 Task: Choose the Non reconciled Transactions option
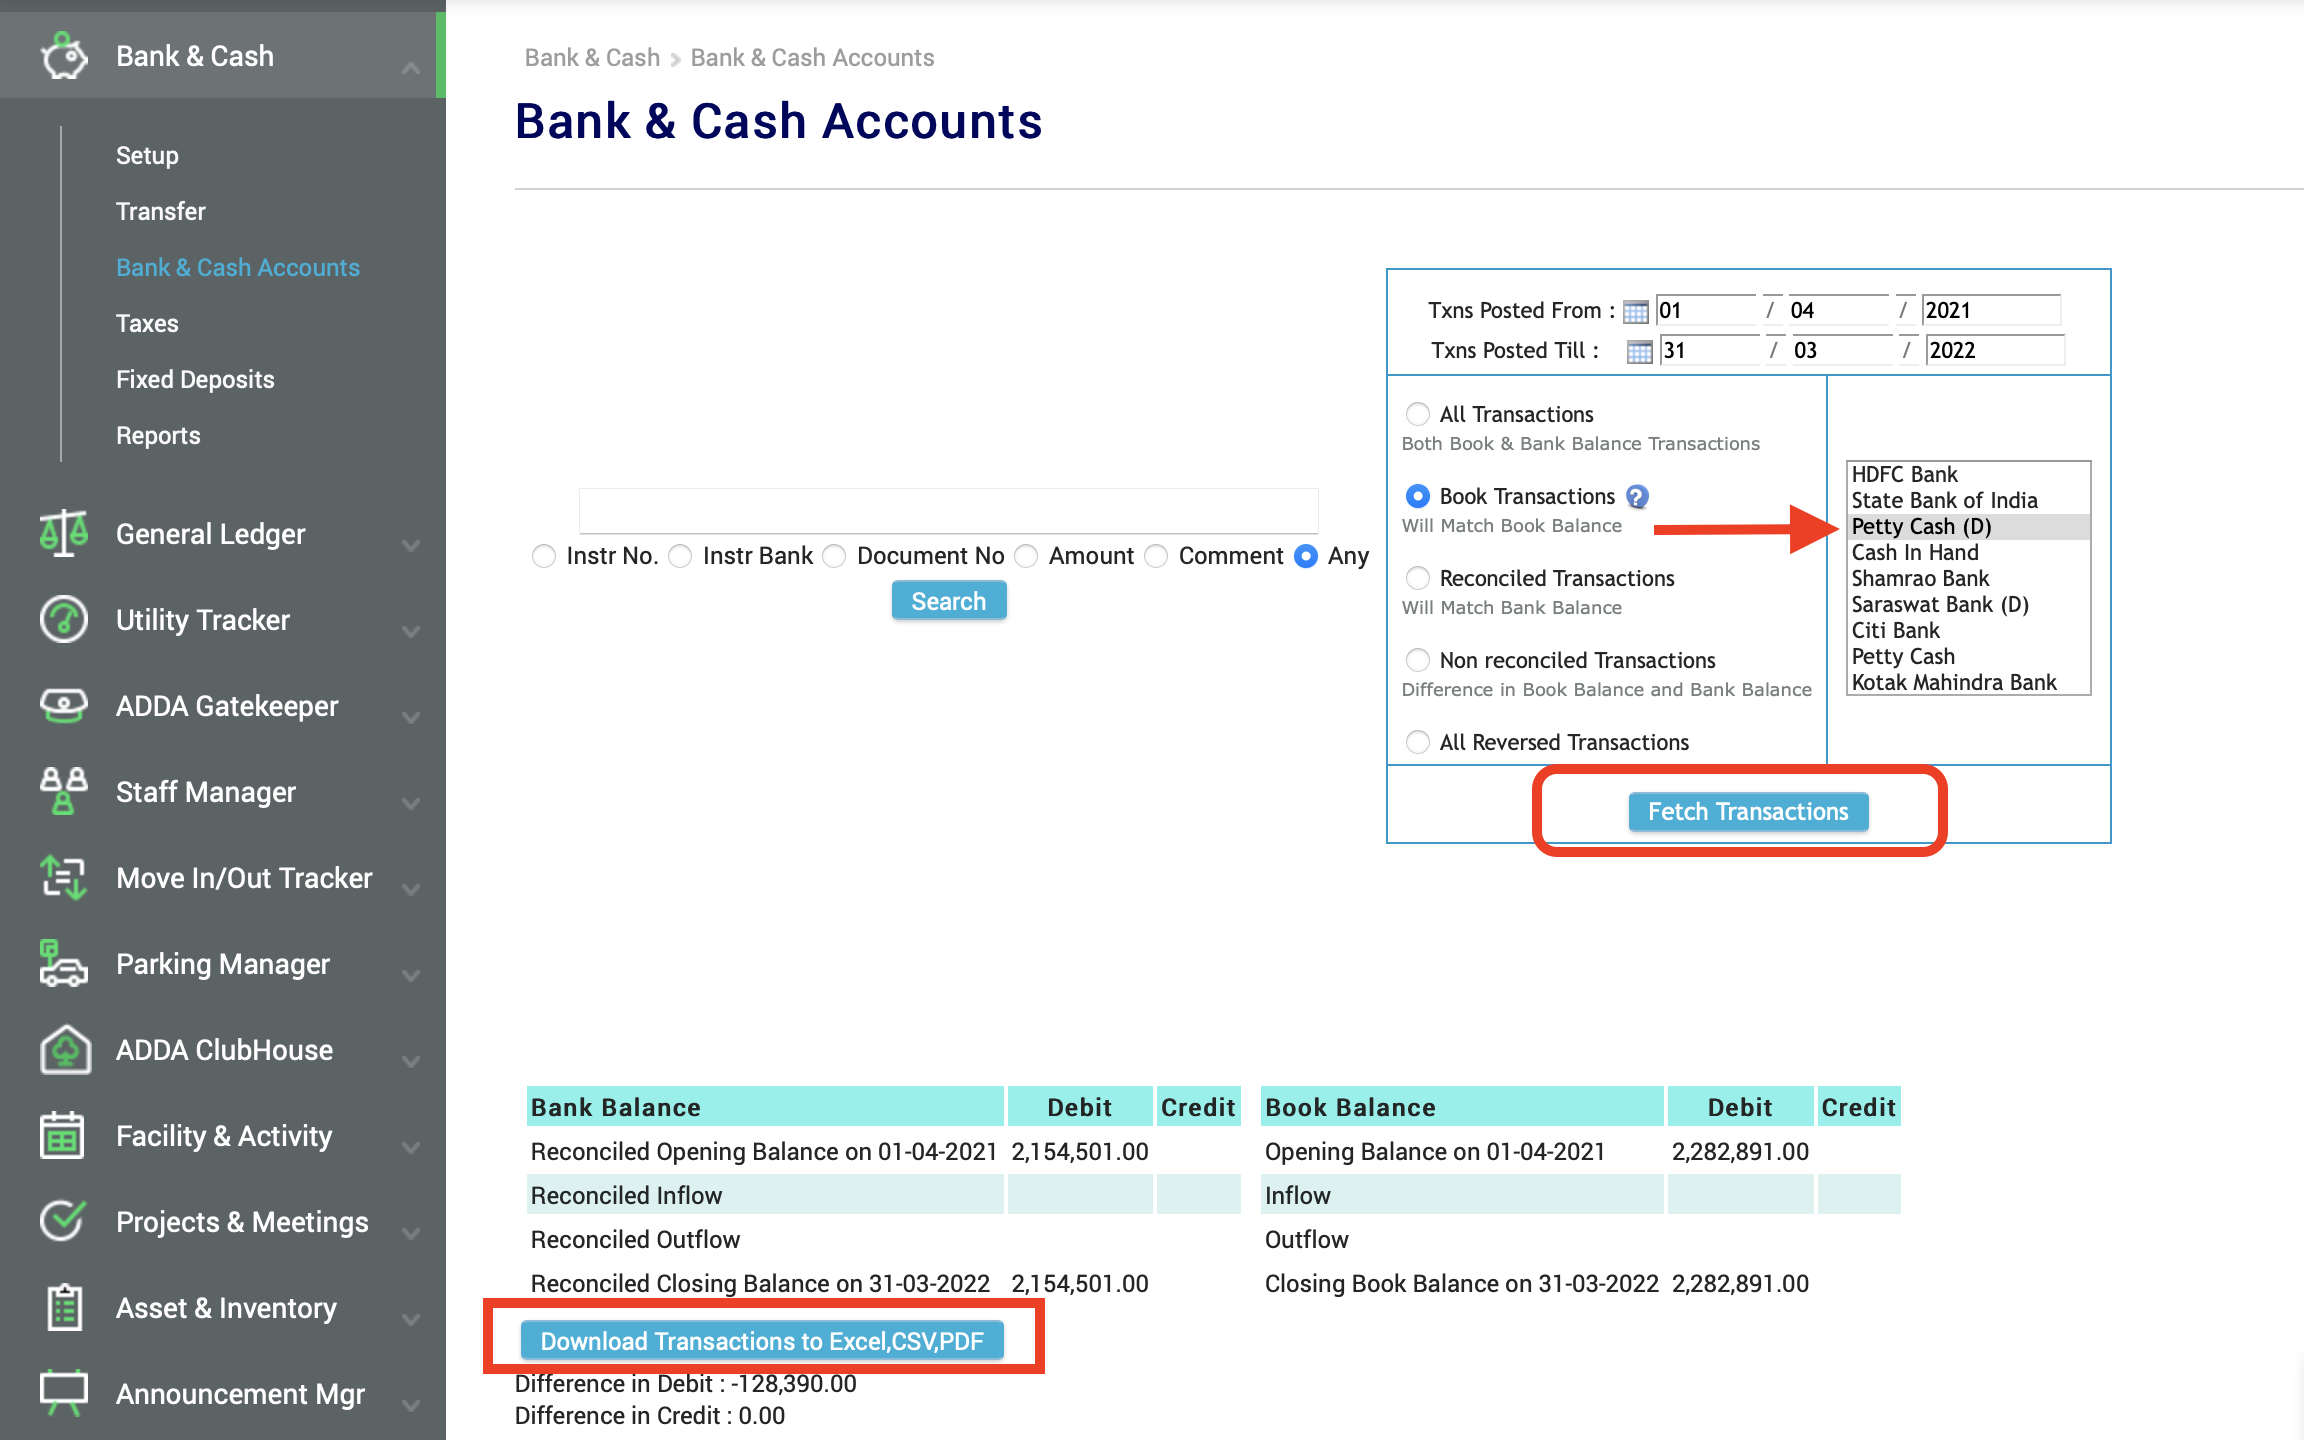pos(1418,660)
